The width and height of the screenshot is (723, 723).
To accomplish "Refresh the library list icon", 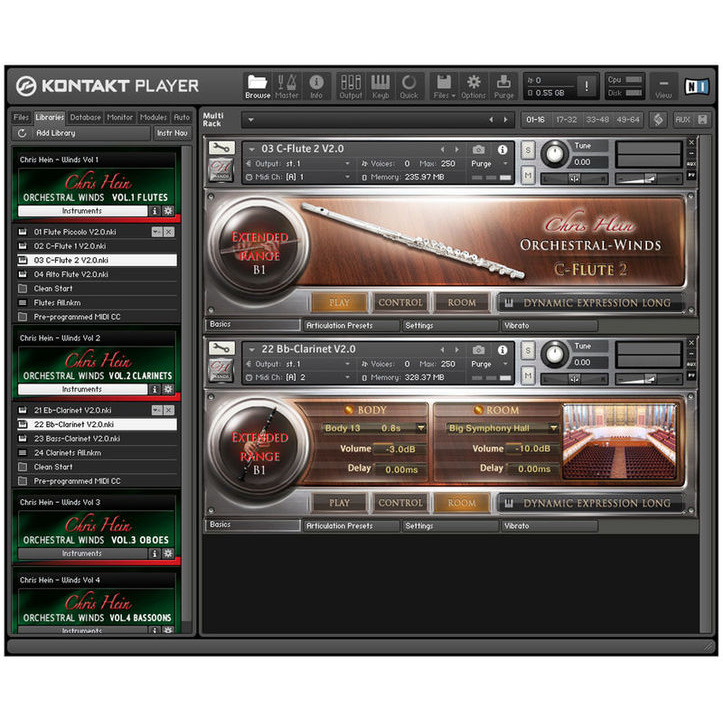I will coord(22,133).
